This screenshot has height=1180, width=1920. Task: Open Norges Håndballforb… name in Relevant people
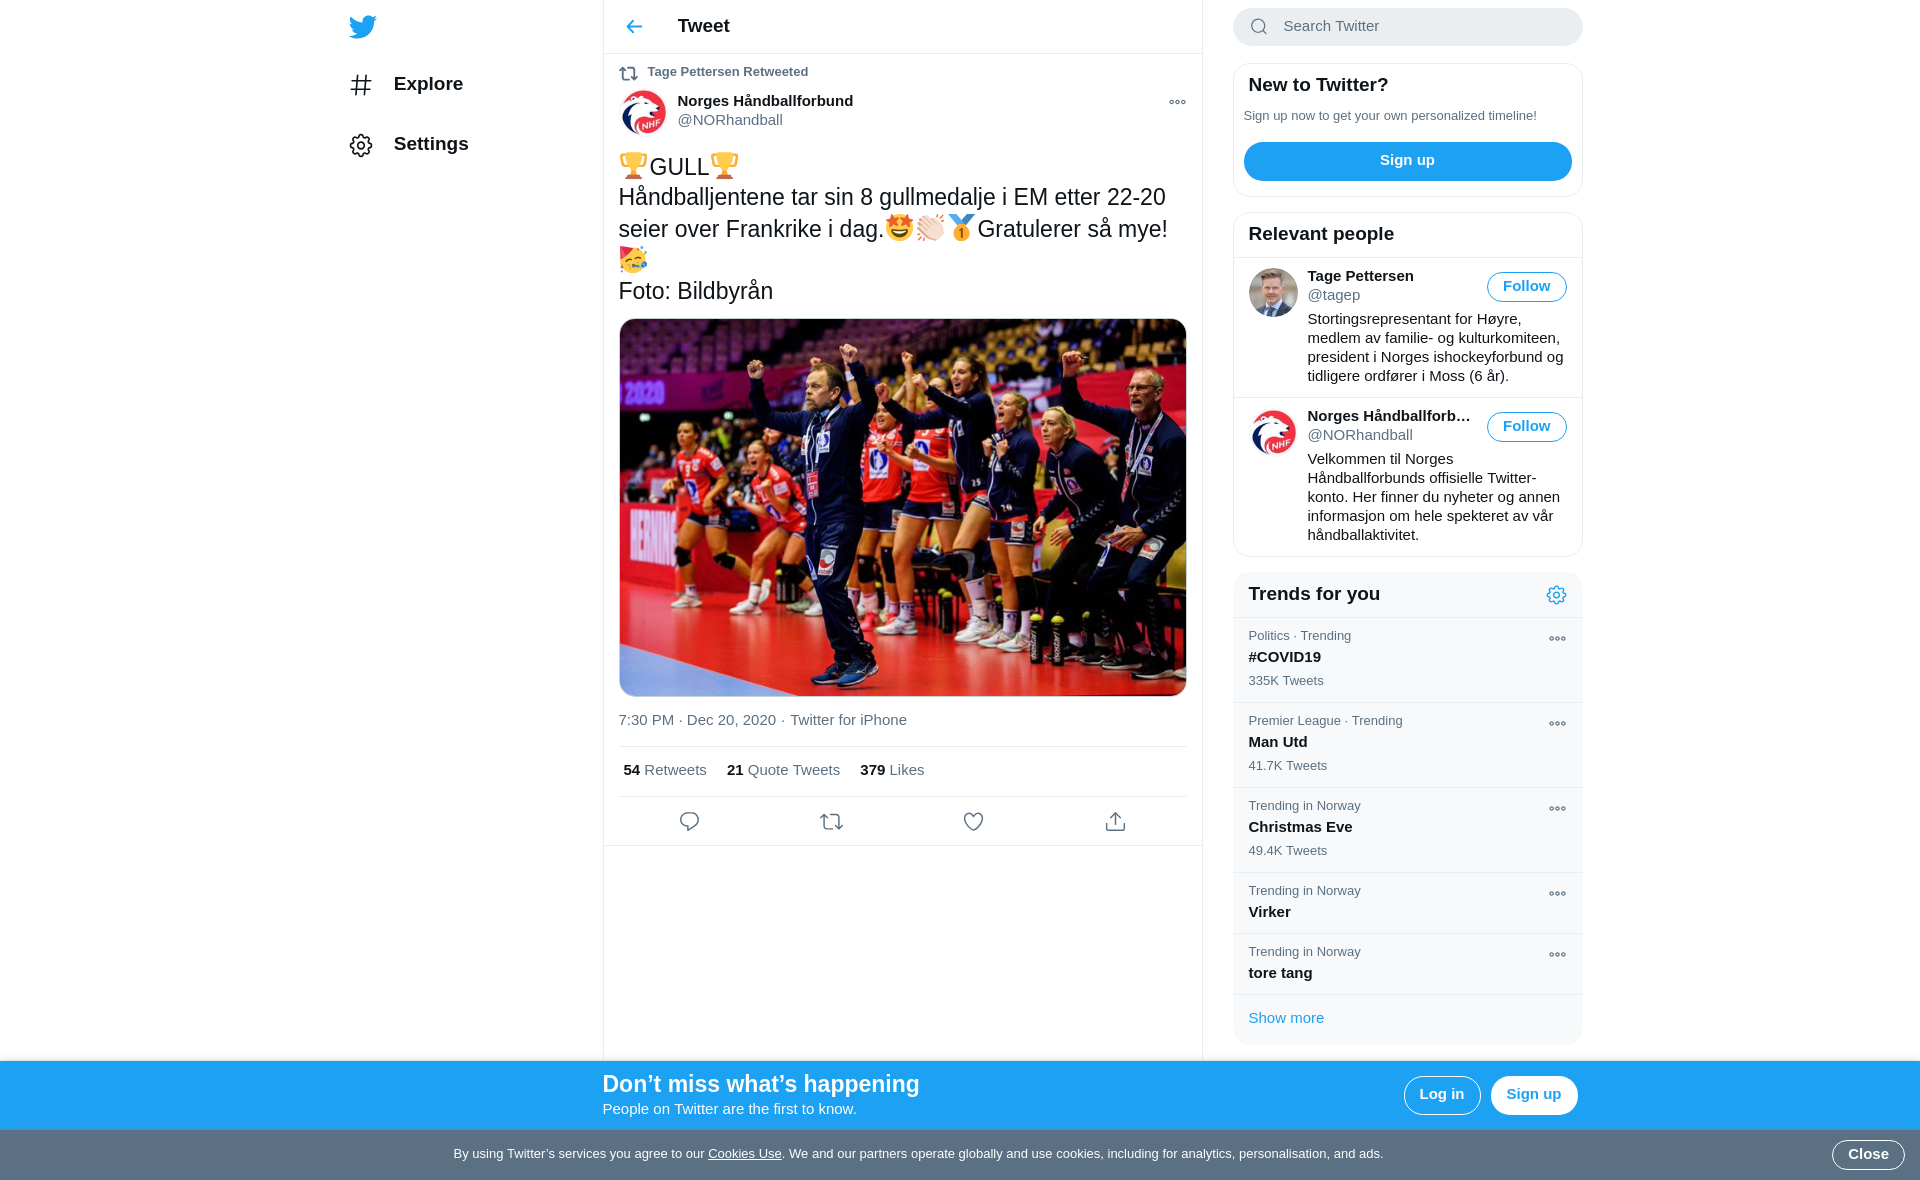1388,416
